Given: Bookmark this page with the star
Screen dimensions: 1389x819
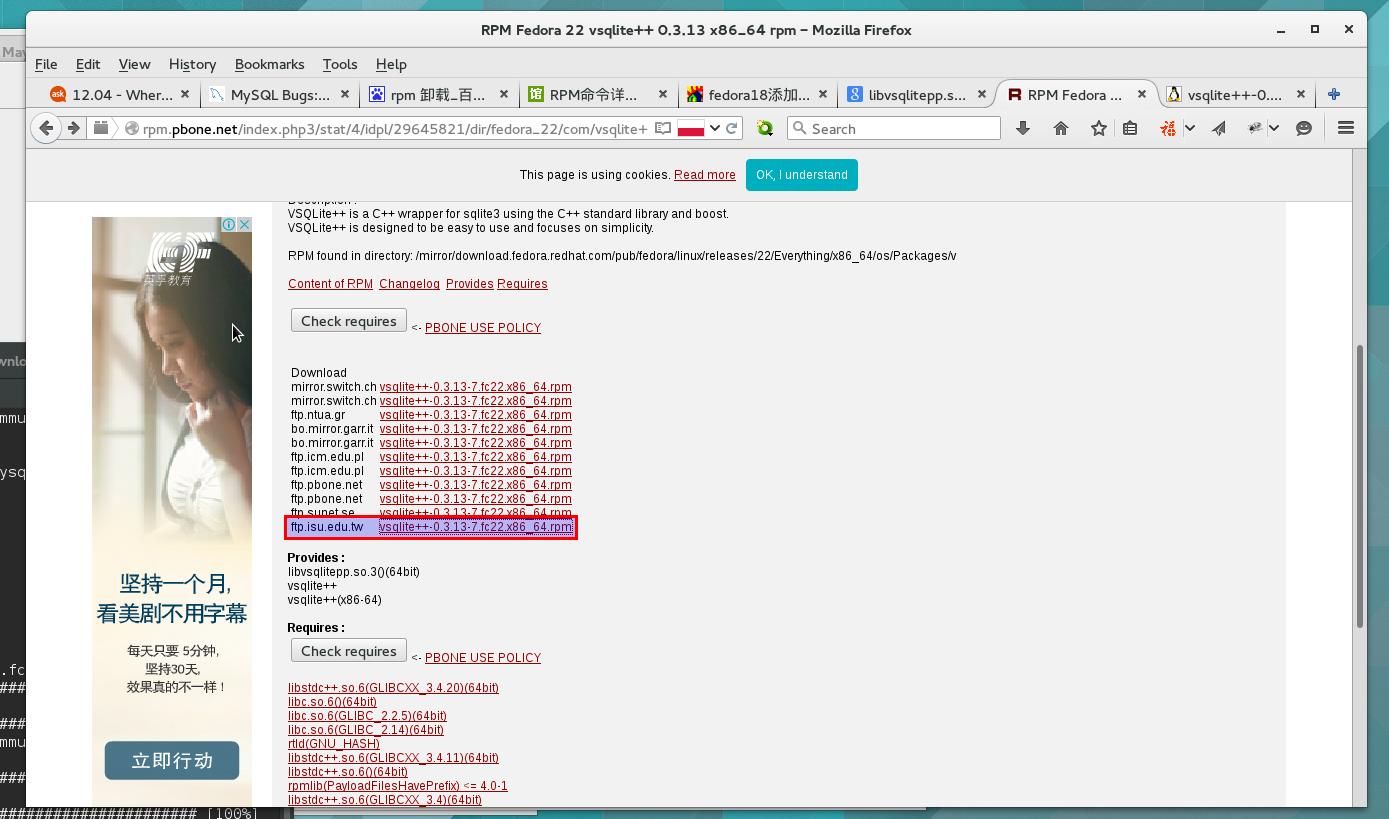Looking at the screenshot, I should coord(1099,128).
